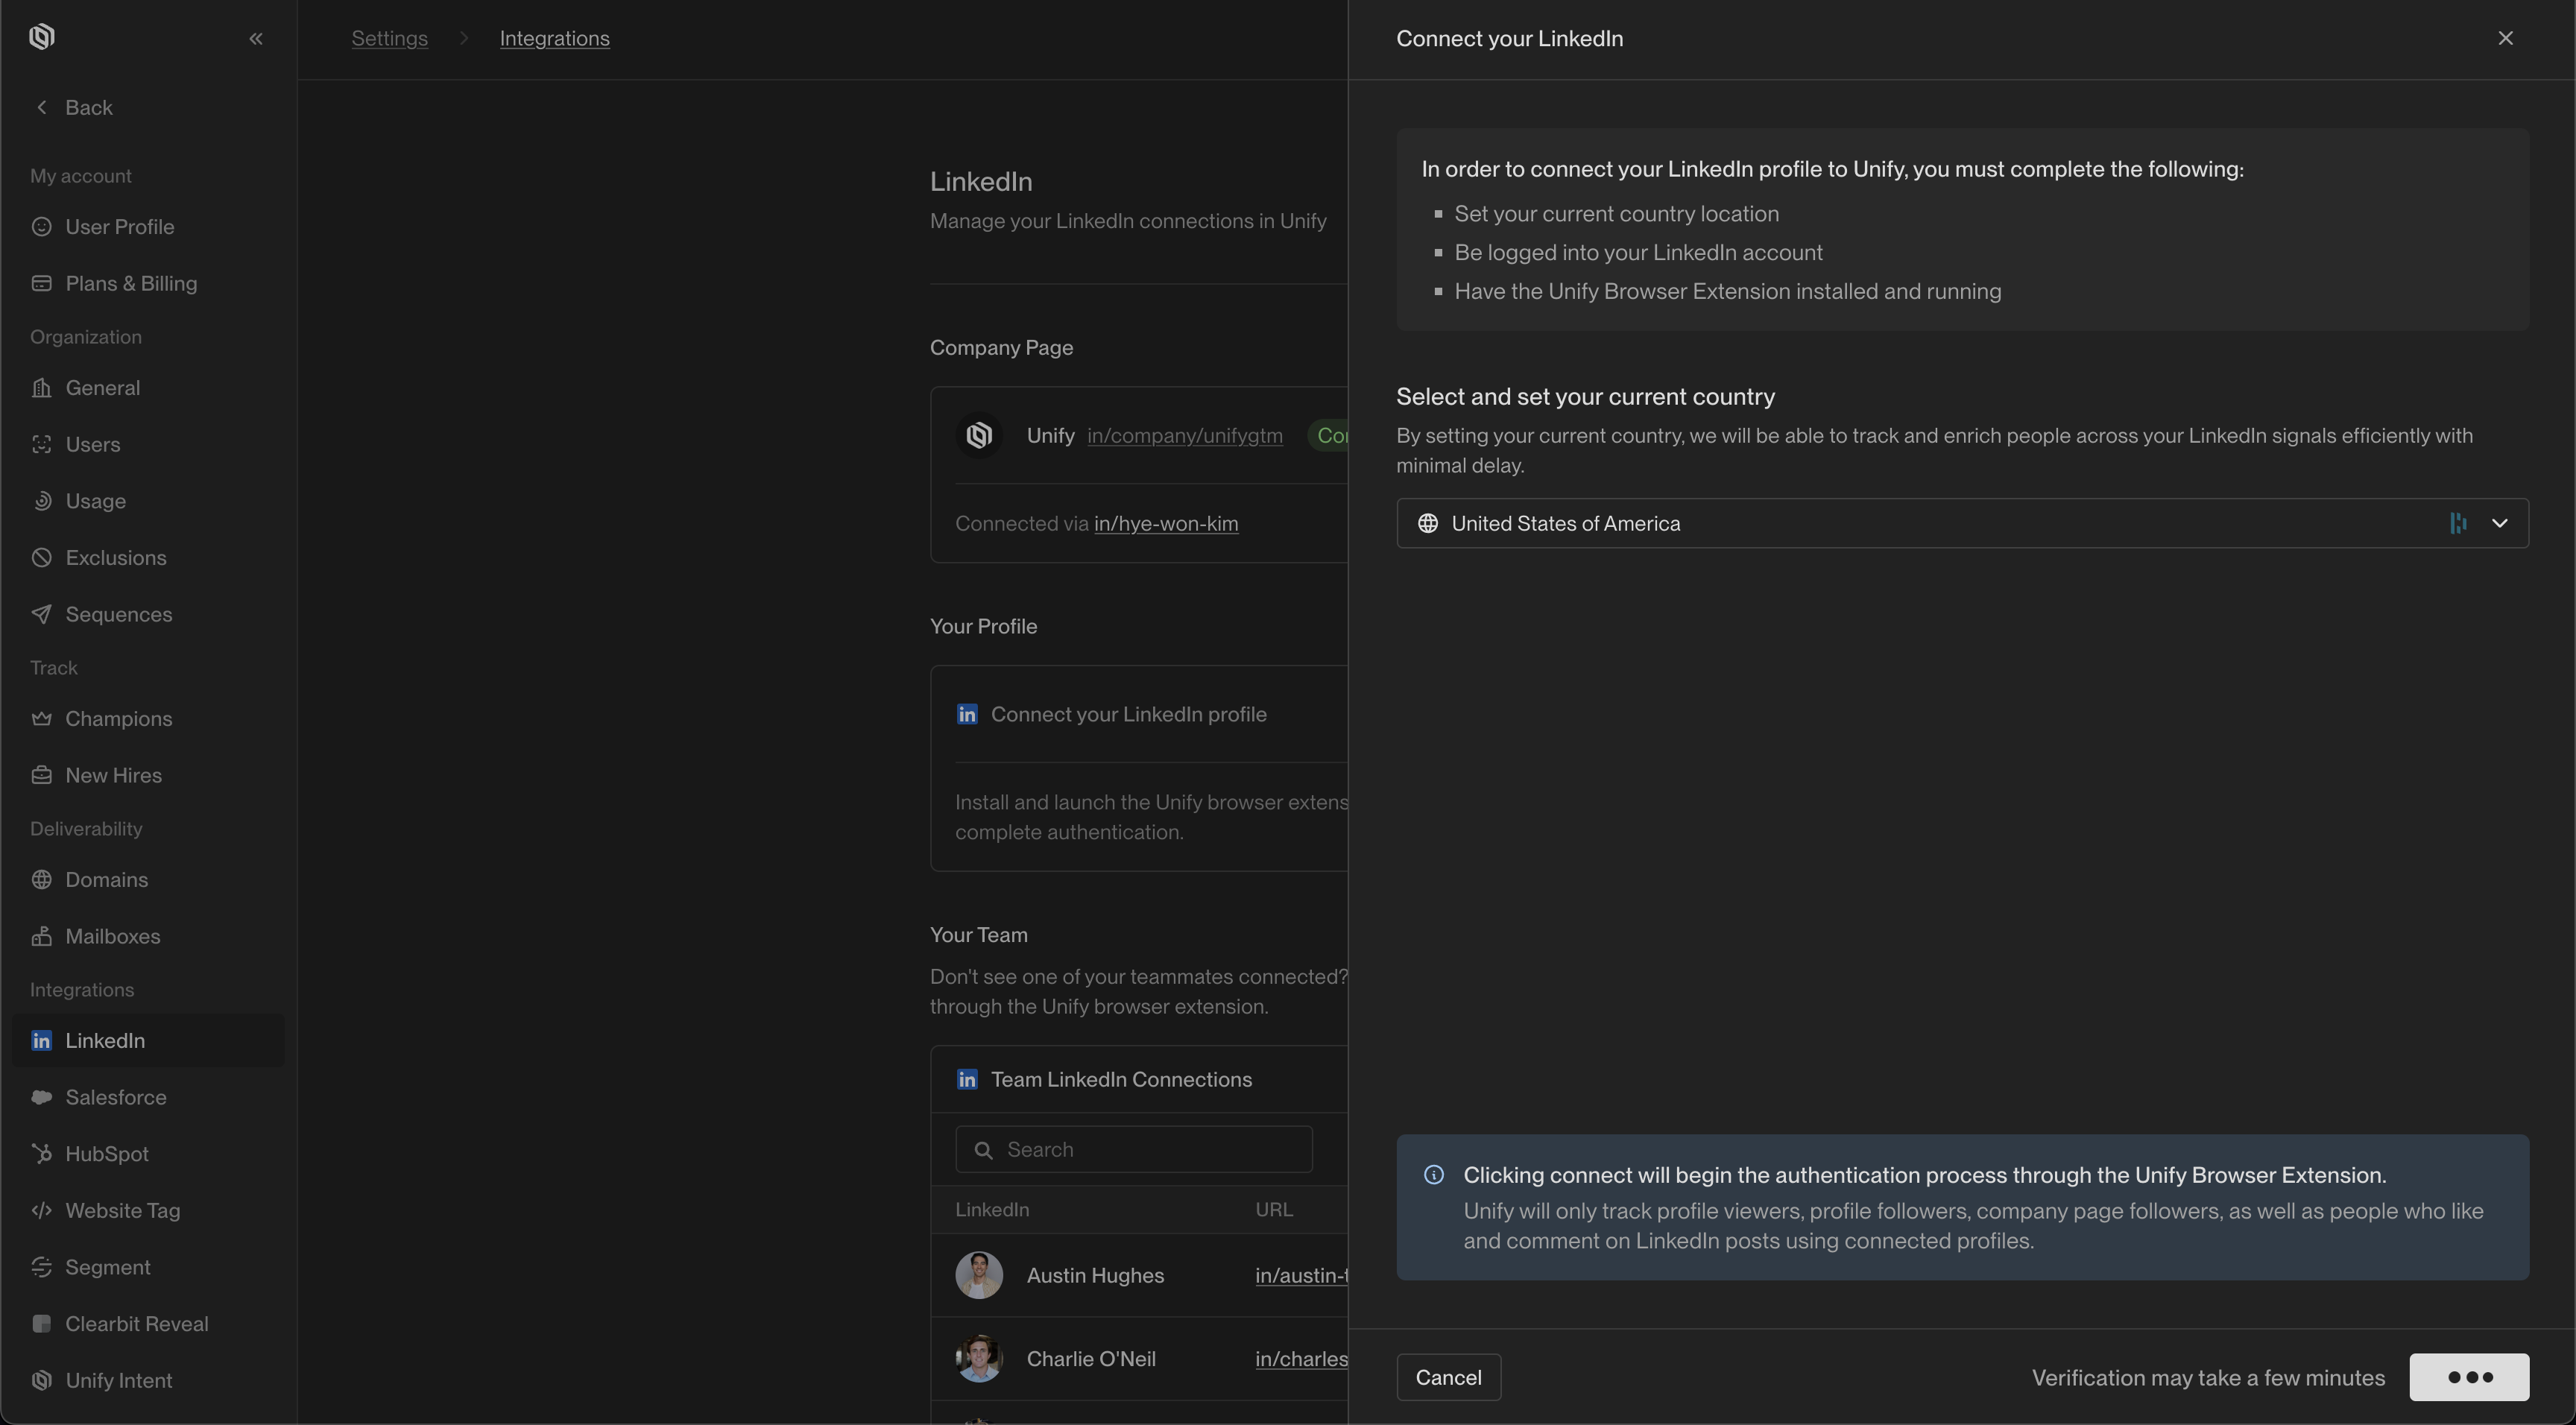Open Champions tracking page
The width and height of the screenshot is (2576, 1425).
pyautogui.click(x=118, y=719)
